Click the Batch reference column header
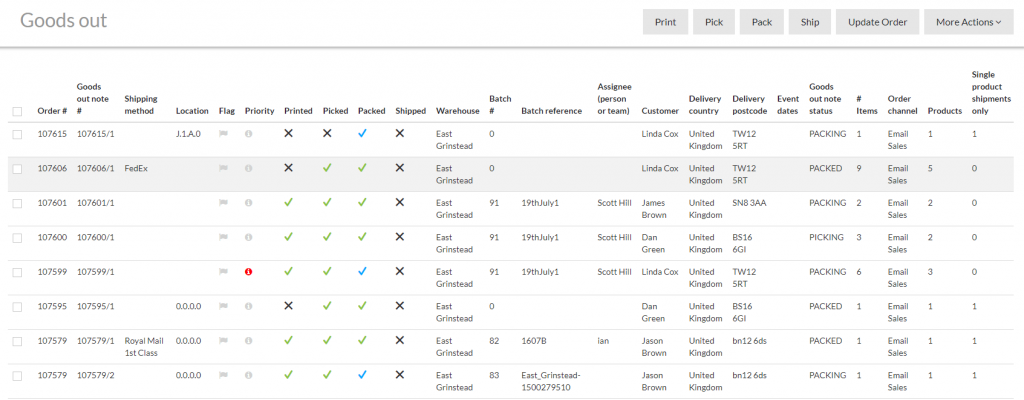1024x400 pixels. point(551,111)
